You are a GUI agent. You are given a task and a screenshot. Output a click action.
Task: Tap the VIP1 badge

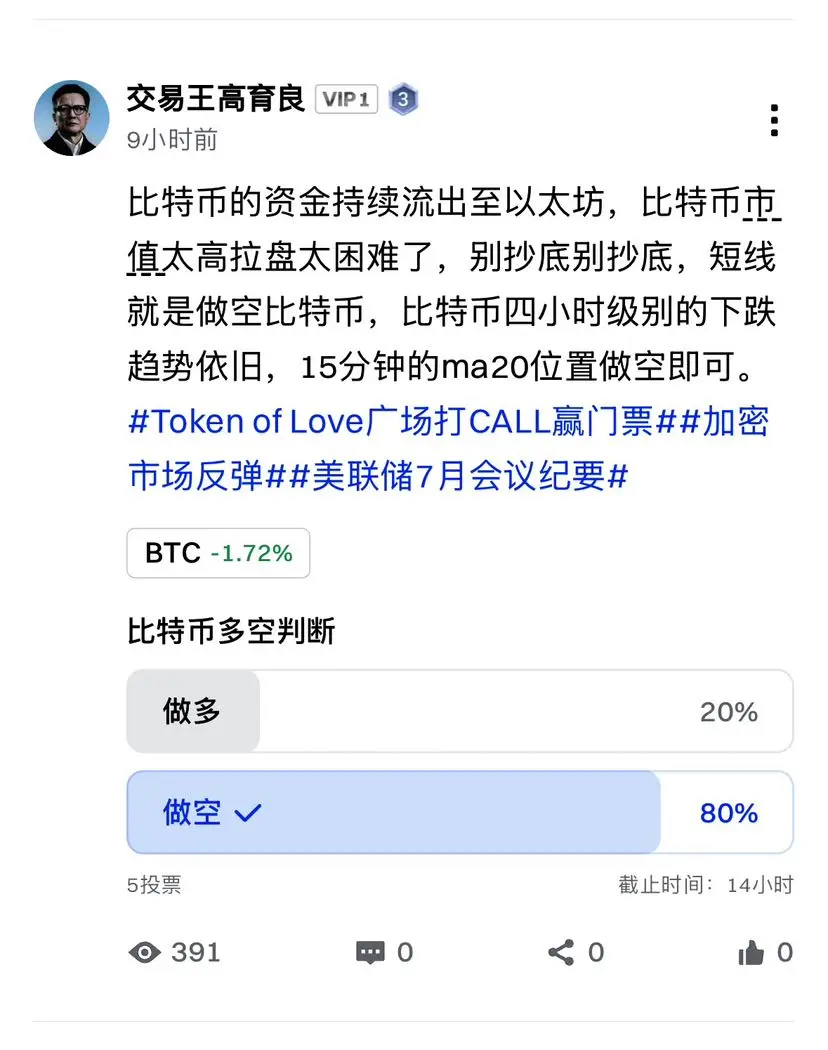tap(346, 99)
